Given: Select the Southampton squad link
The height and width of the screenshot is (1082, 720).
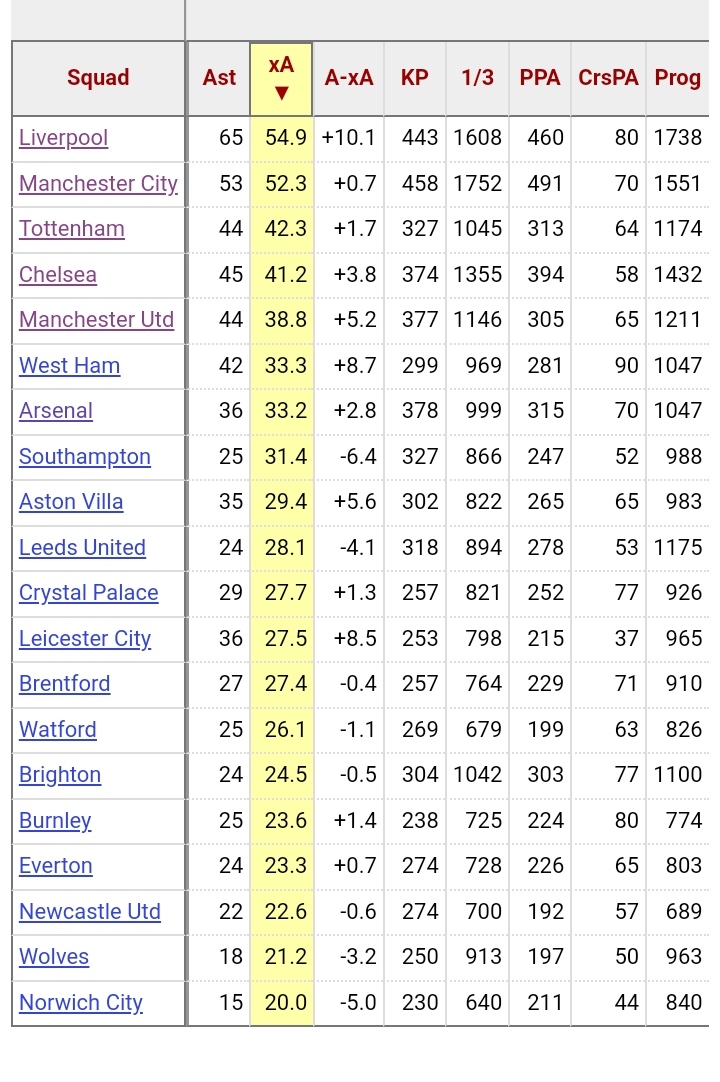Looking at the screenshot, I should pos(85,457).
